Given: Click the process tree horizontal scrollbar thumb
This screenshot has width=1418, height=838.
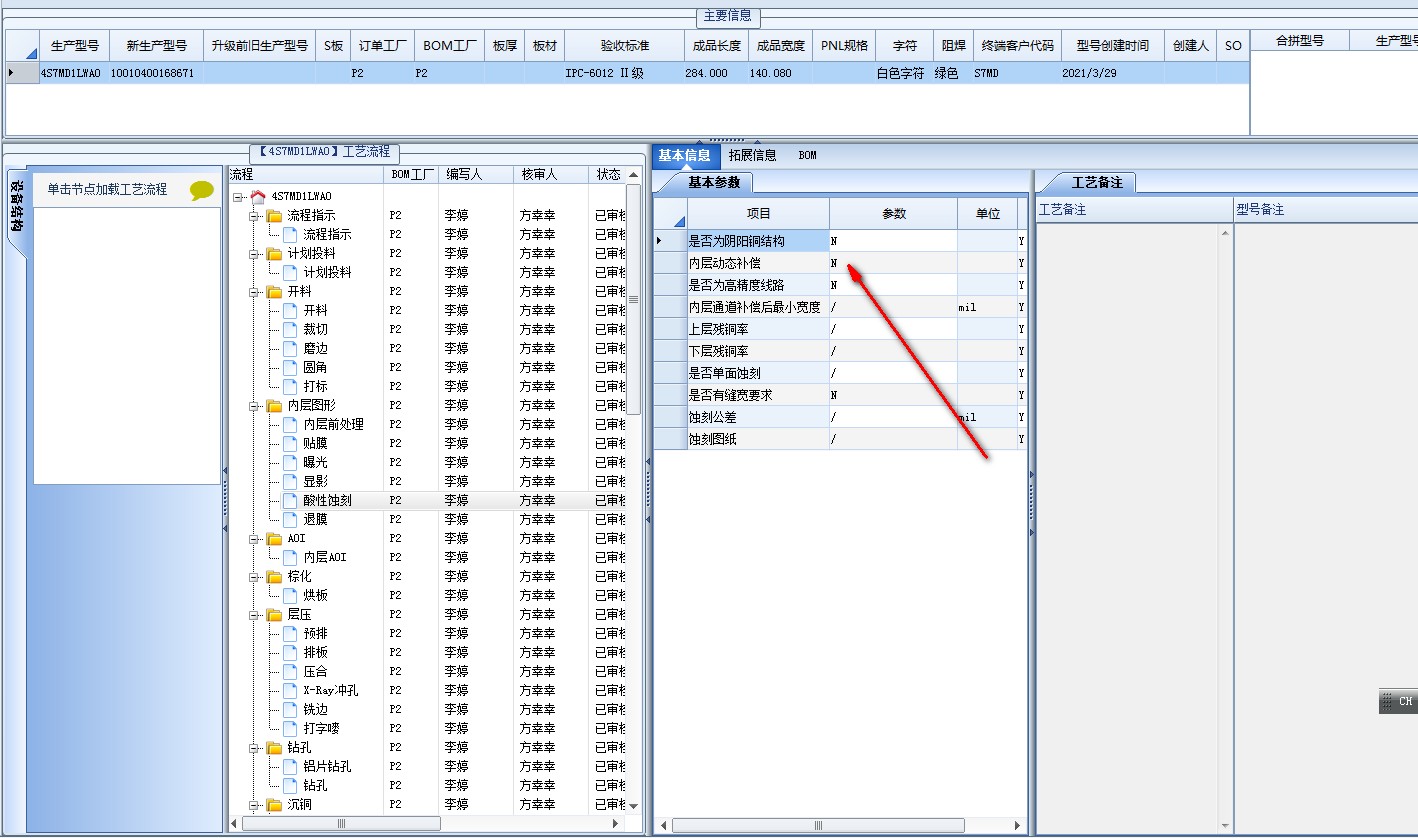Looking at the screenshot, I should [x=341, y=824].
